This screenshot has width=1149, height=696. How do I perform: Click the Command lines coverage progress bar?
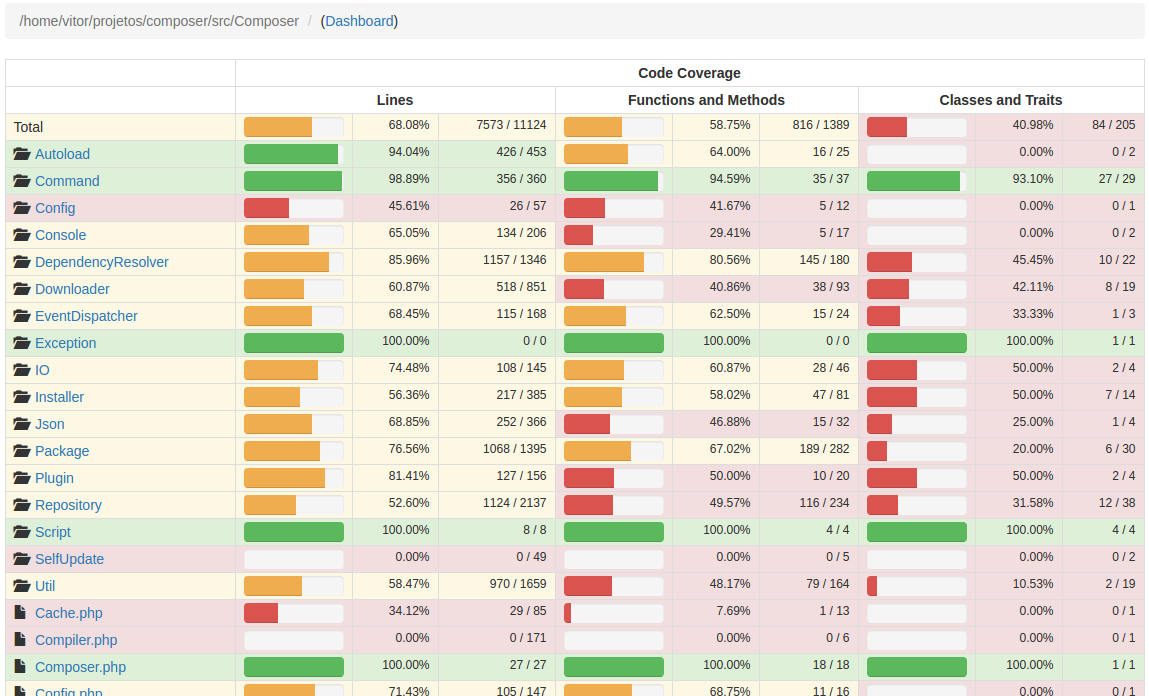point(294,181)
